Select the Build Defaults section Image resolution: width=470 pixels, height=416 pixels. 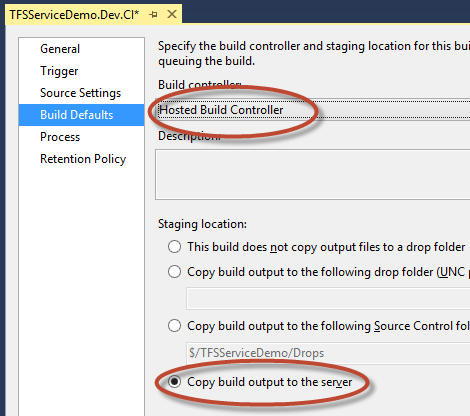(x=82, y=115)
